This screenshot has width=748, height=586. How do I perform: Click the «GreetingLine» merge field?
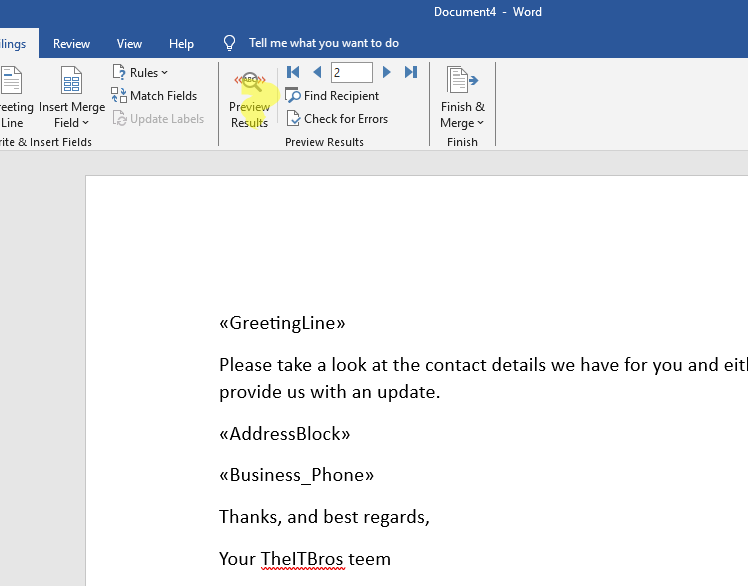[x=282, y=323]
